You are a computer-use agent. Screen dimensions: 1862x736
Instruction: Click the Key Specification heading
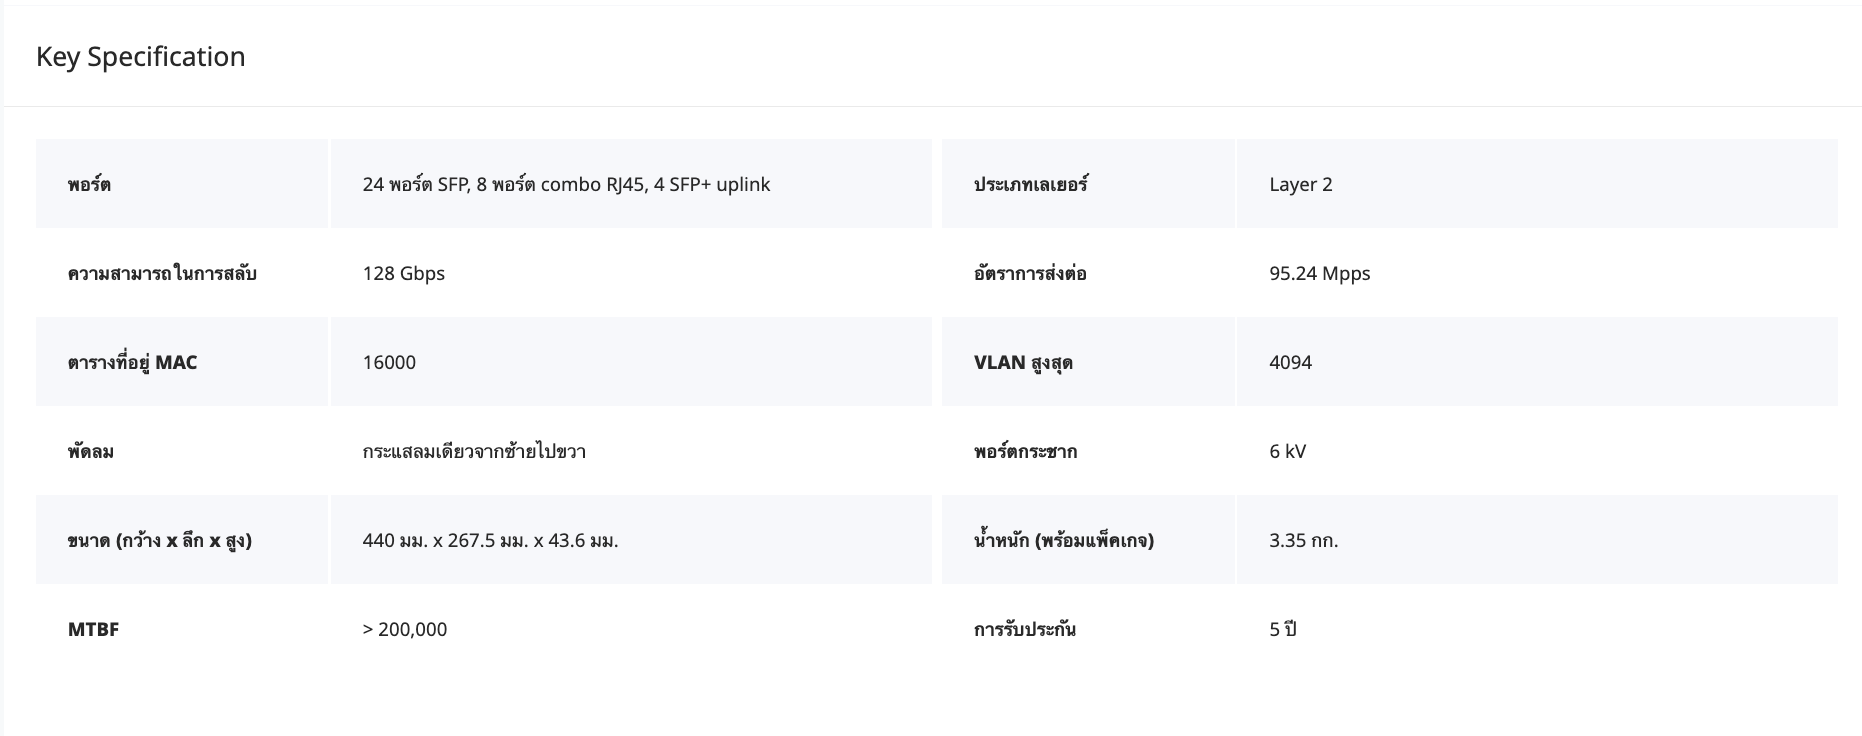click(x=140, y=57)
